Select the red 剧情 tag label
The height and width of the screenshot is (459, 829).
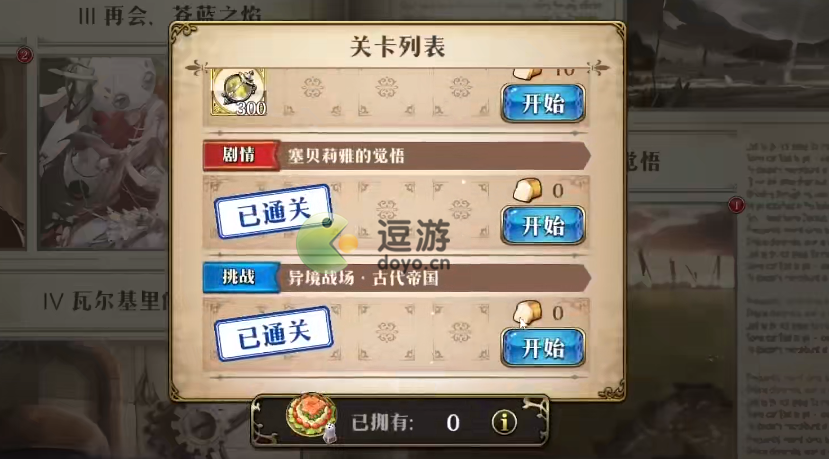coord(241,155)
